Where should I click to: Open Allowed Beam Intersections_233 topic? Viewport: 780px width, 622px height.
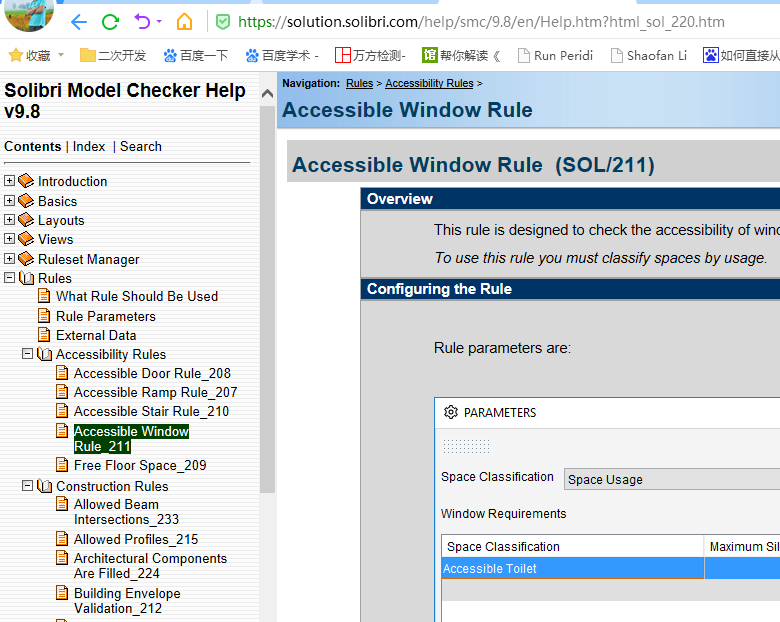pyautogui.click(x=126, y=512)
